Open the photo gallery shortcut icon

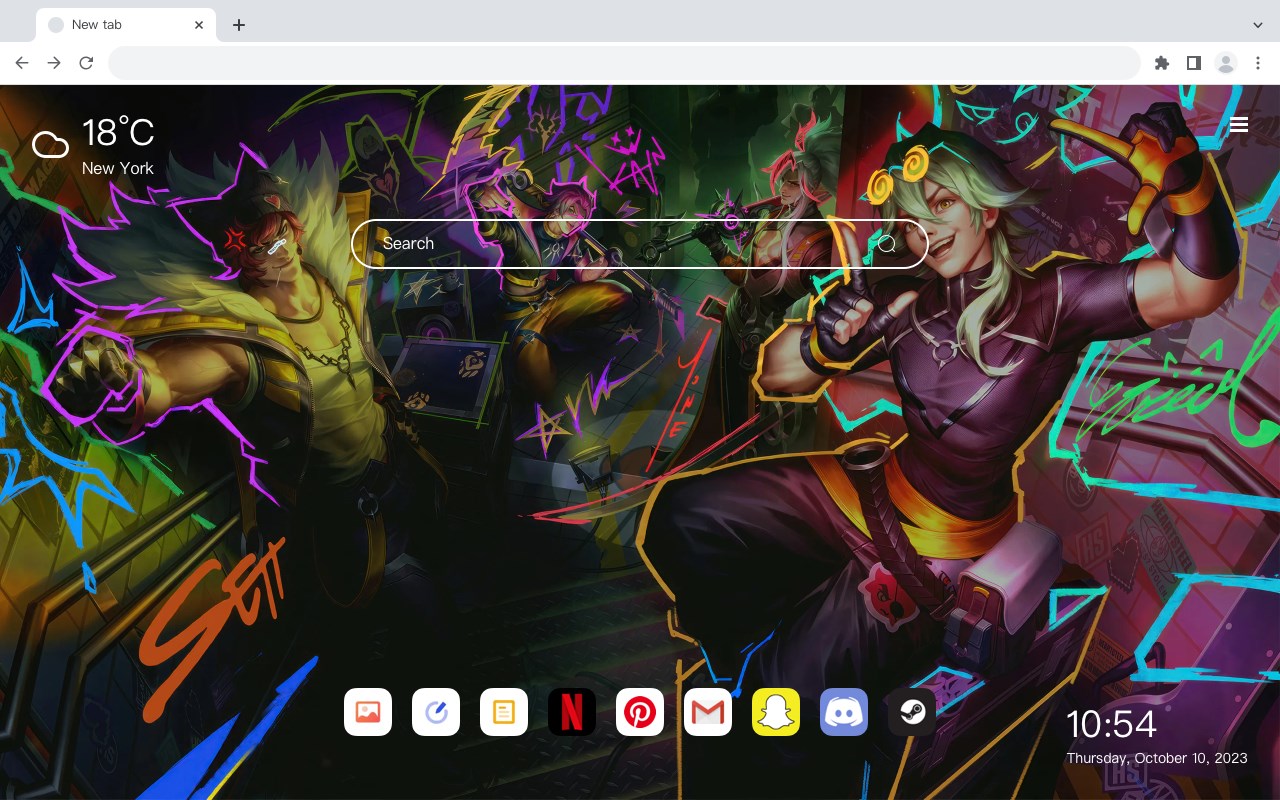point(368,712)
